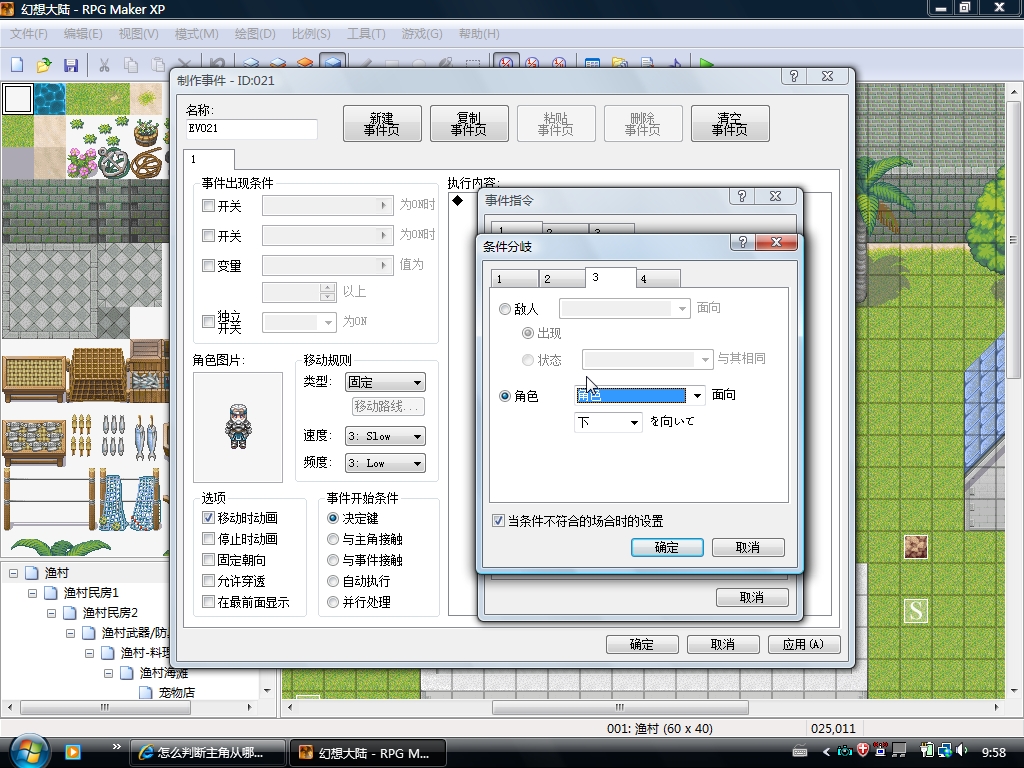Enable the 变量 condition checkbox
The height and width of the screenshot is (768, 1024).
(x=208, y=266)
